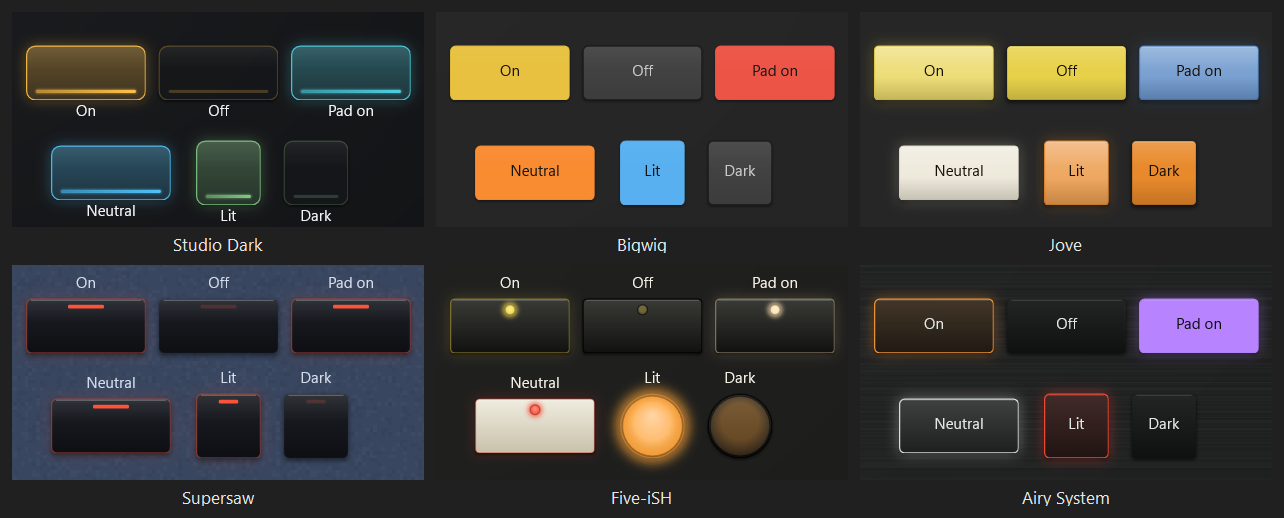The width and height of the screenshot is (1284, 518).
Task: Select the Studio Dark 'Neutral' blue button
Action: 111,173
